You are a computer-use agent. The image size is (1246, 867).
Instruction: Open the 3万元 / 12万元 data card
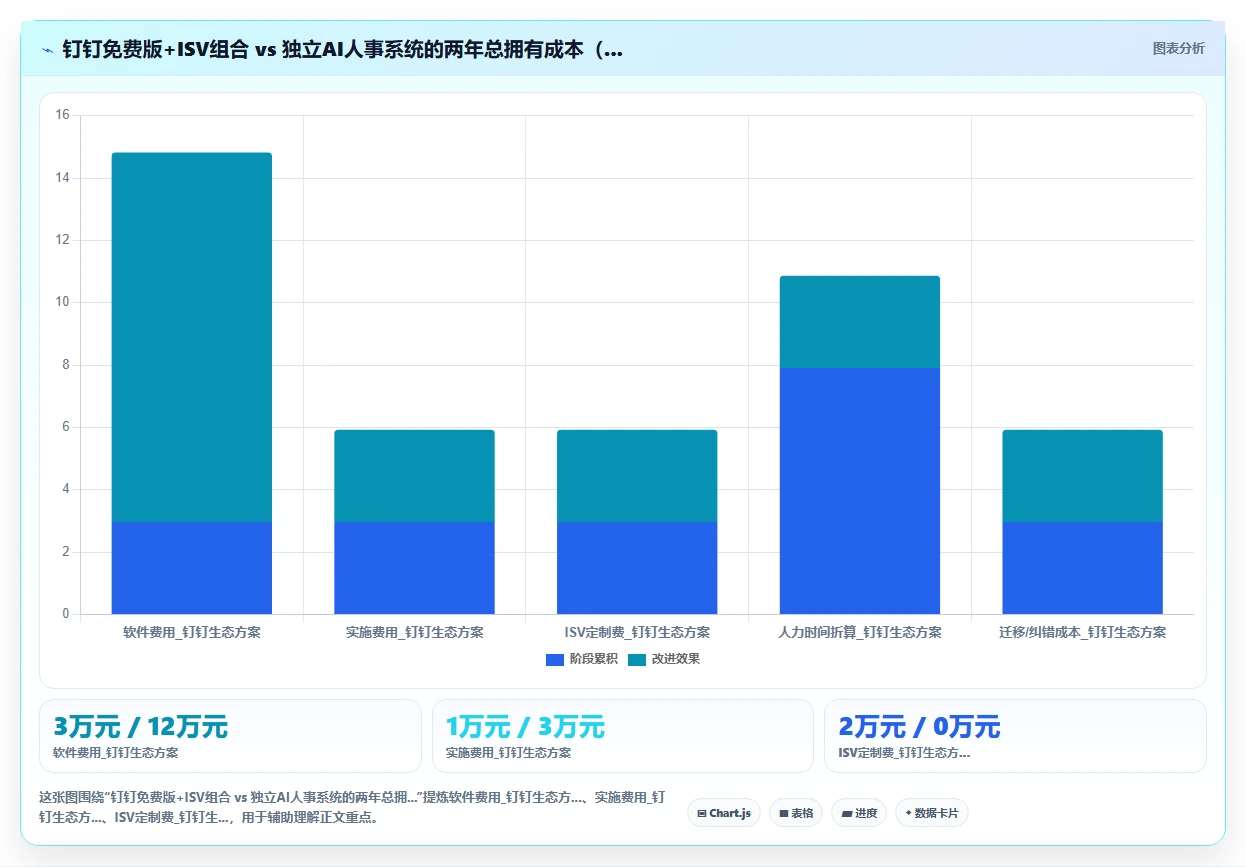pos(230,736)
